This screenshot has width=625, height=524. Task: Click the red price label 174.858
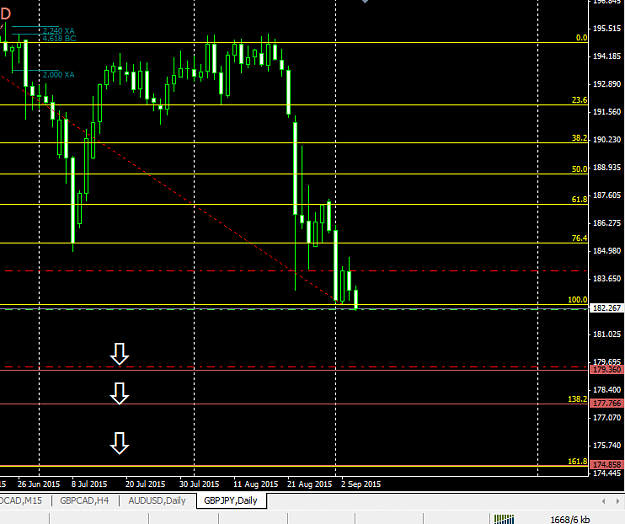pyautogui.click(x=606, y=465)
